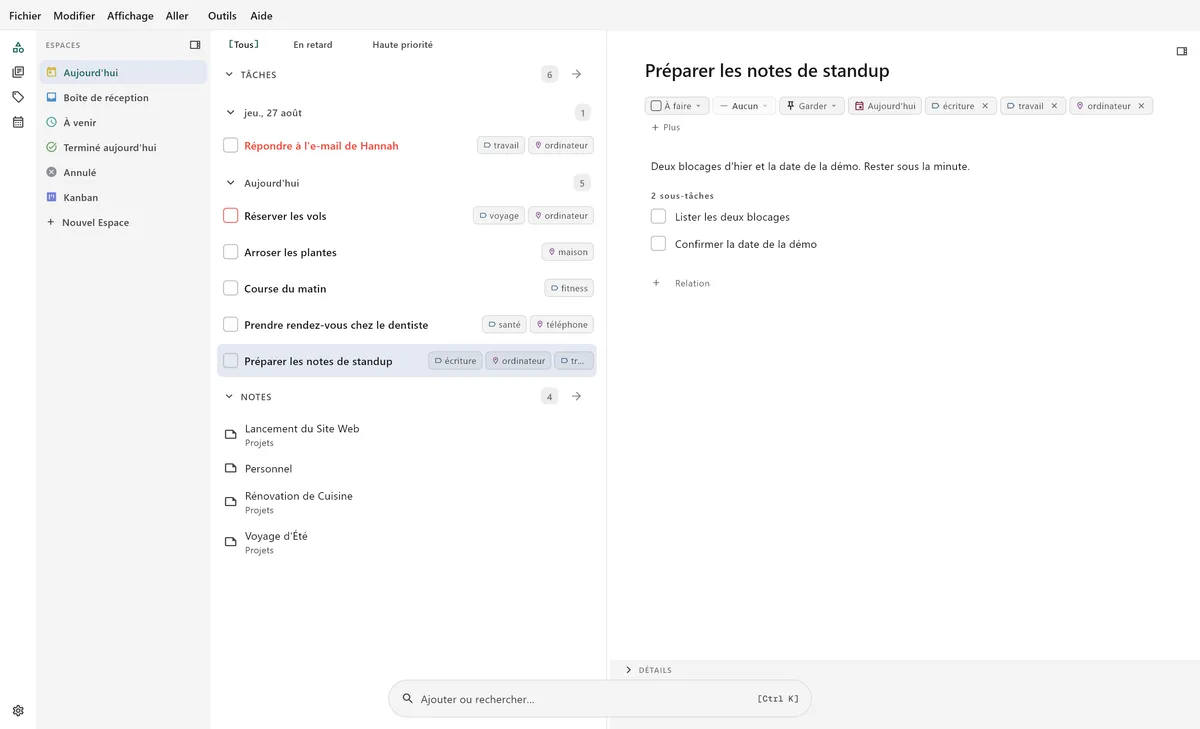Open the notes library icon in left rail

pyautogui.click(x=18, y=72)
